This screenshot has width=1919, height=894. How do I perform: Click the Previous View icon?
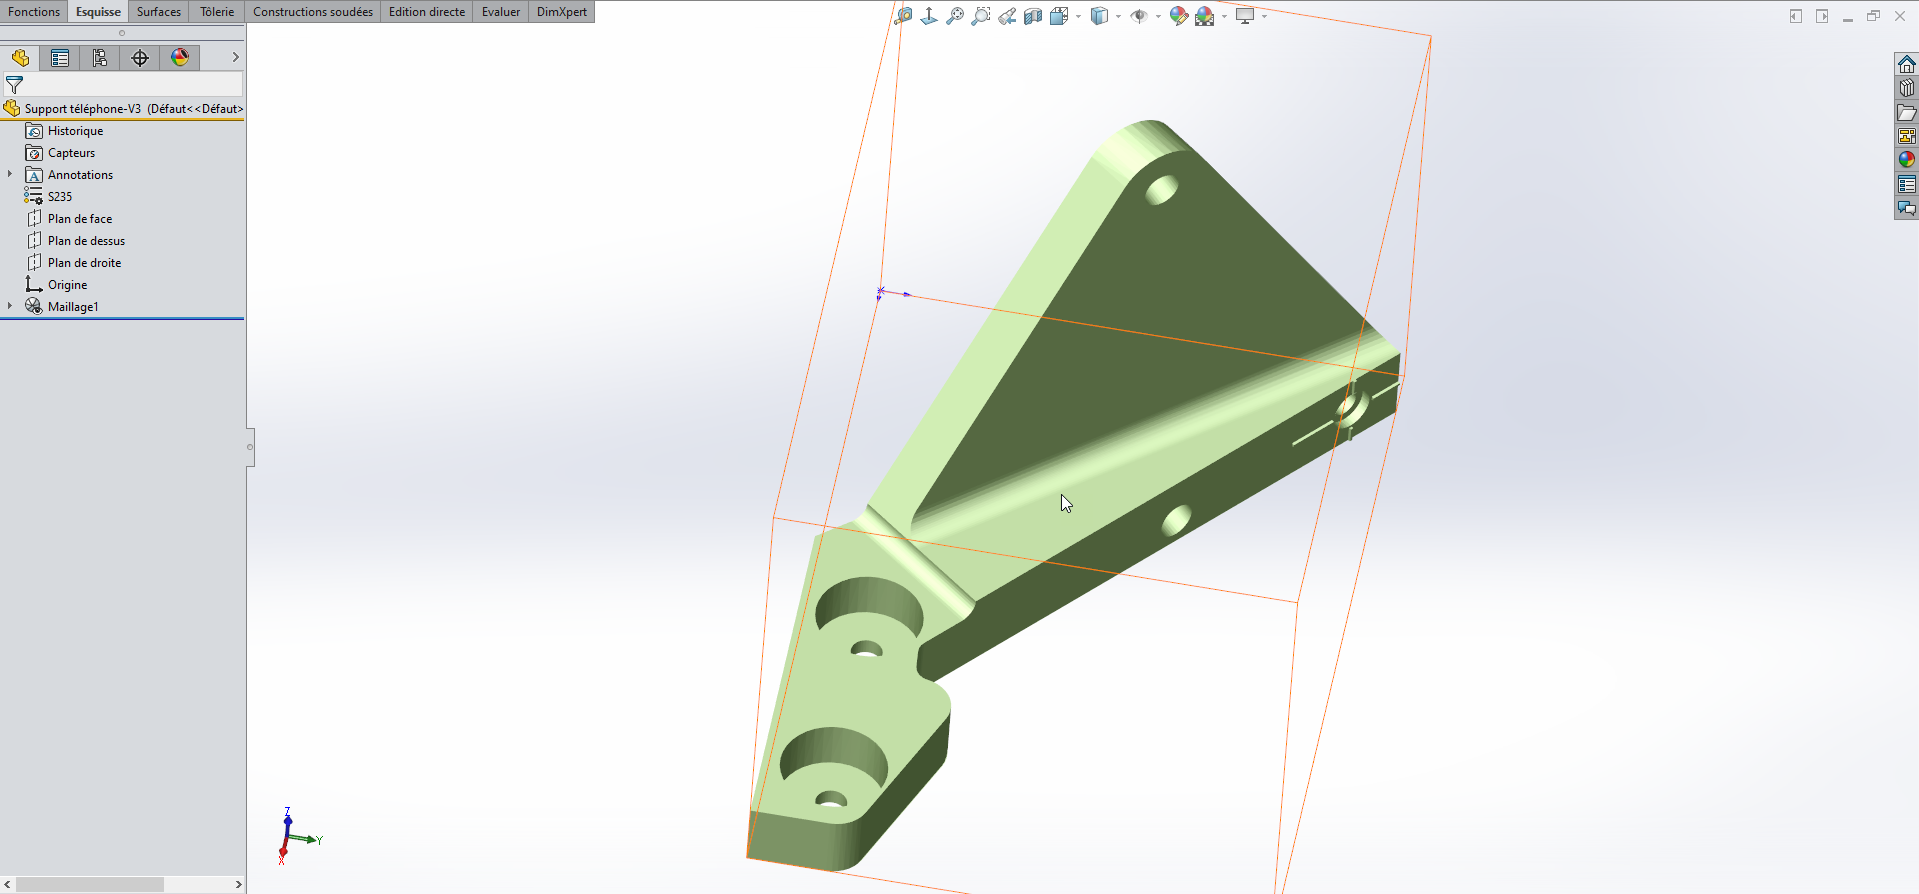pos(1007,16)
